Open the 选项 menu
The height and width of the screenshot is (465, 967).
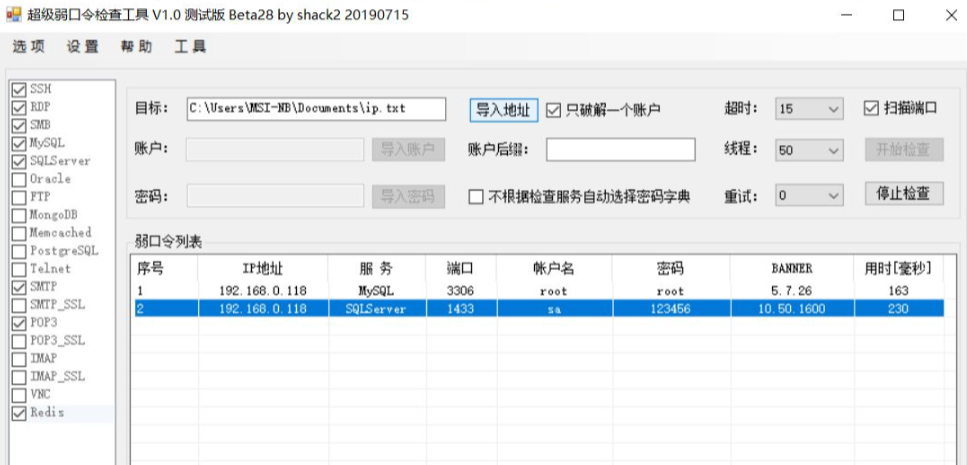click(x=29, y=47)
